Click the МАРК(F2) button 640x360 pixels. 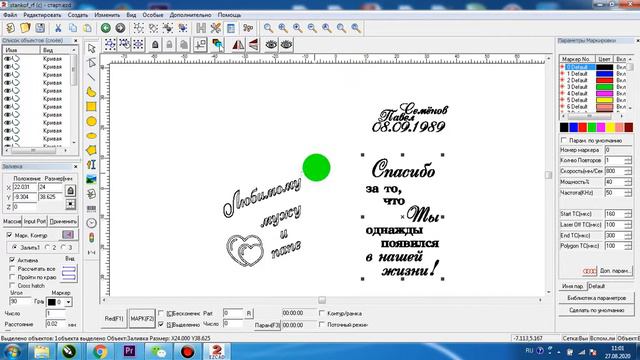[x=142, y=318]
